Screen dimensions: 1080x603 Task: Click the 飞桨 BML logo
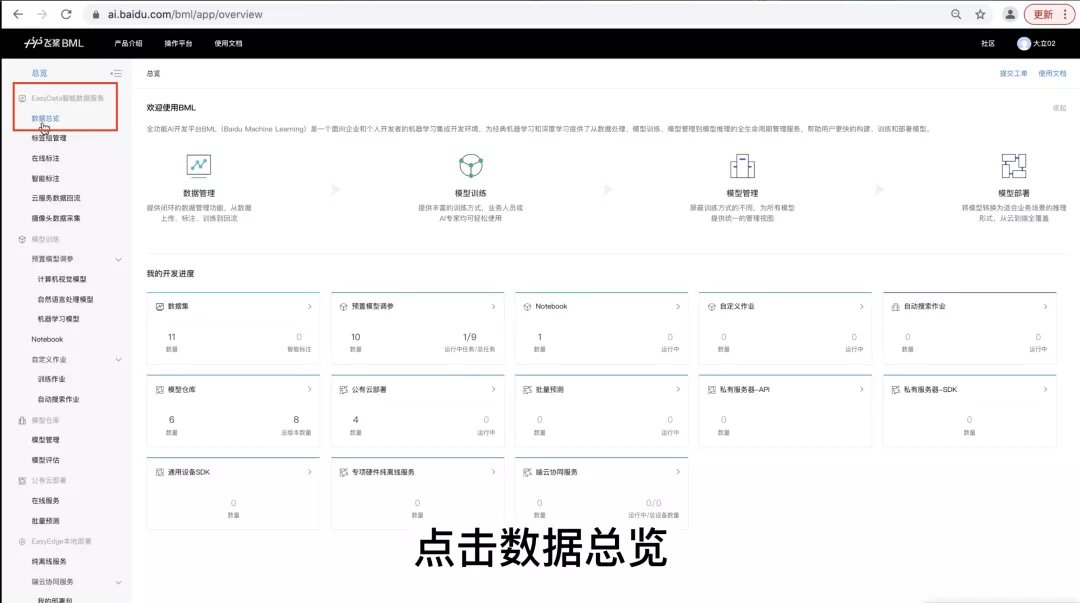pyautogui.click(x=54, y=43)
